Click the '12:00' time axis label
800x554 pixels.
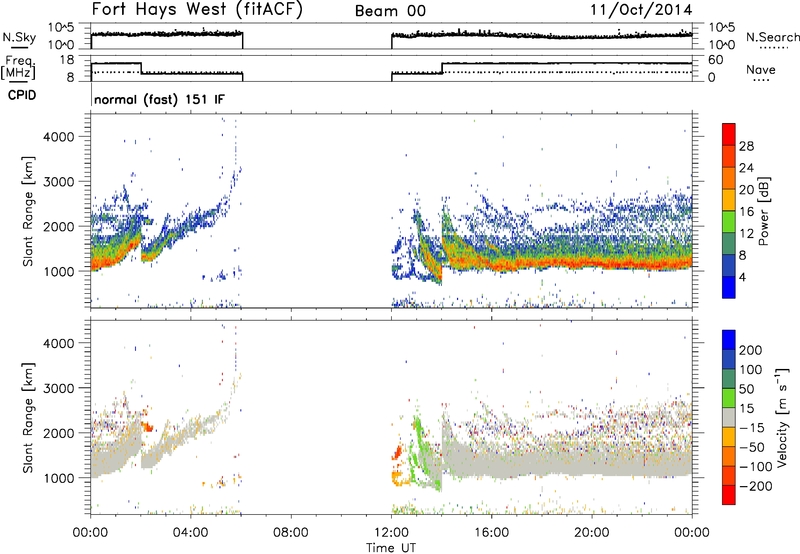point(391,533)
